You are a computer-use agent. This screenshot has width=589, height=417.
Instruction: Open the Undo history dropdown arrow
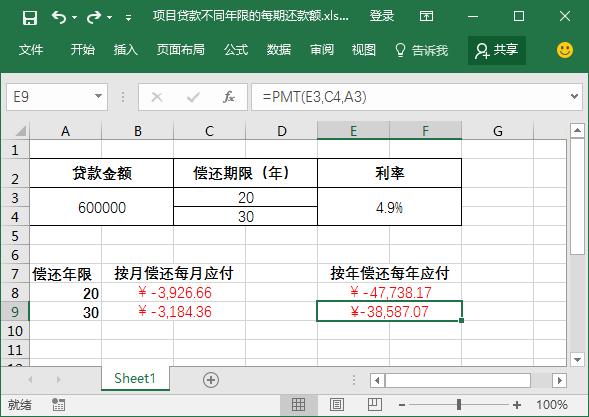coord(74,18)
